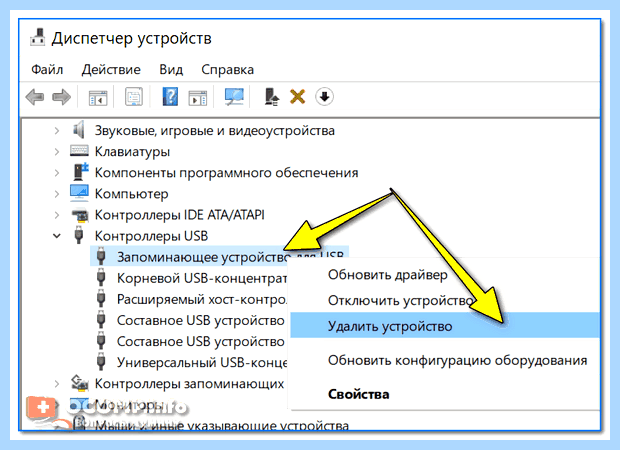Select Контроллеры IDE ATA/ATAPI label
The height and width of the screenshot is (450, 620).
click(x=180, y=215)
